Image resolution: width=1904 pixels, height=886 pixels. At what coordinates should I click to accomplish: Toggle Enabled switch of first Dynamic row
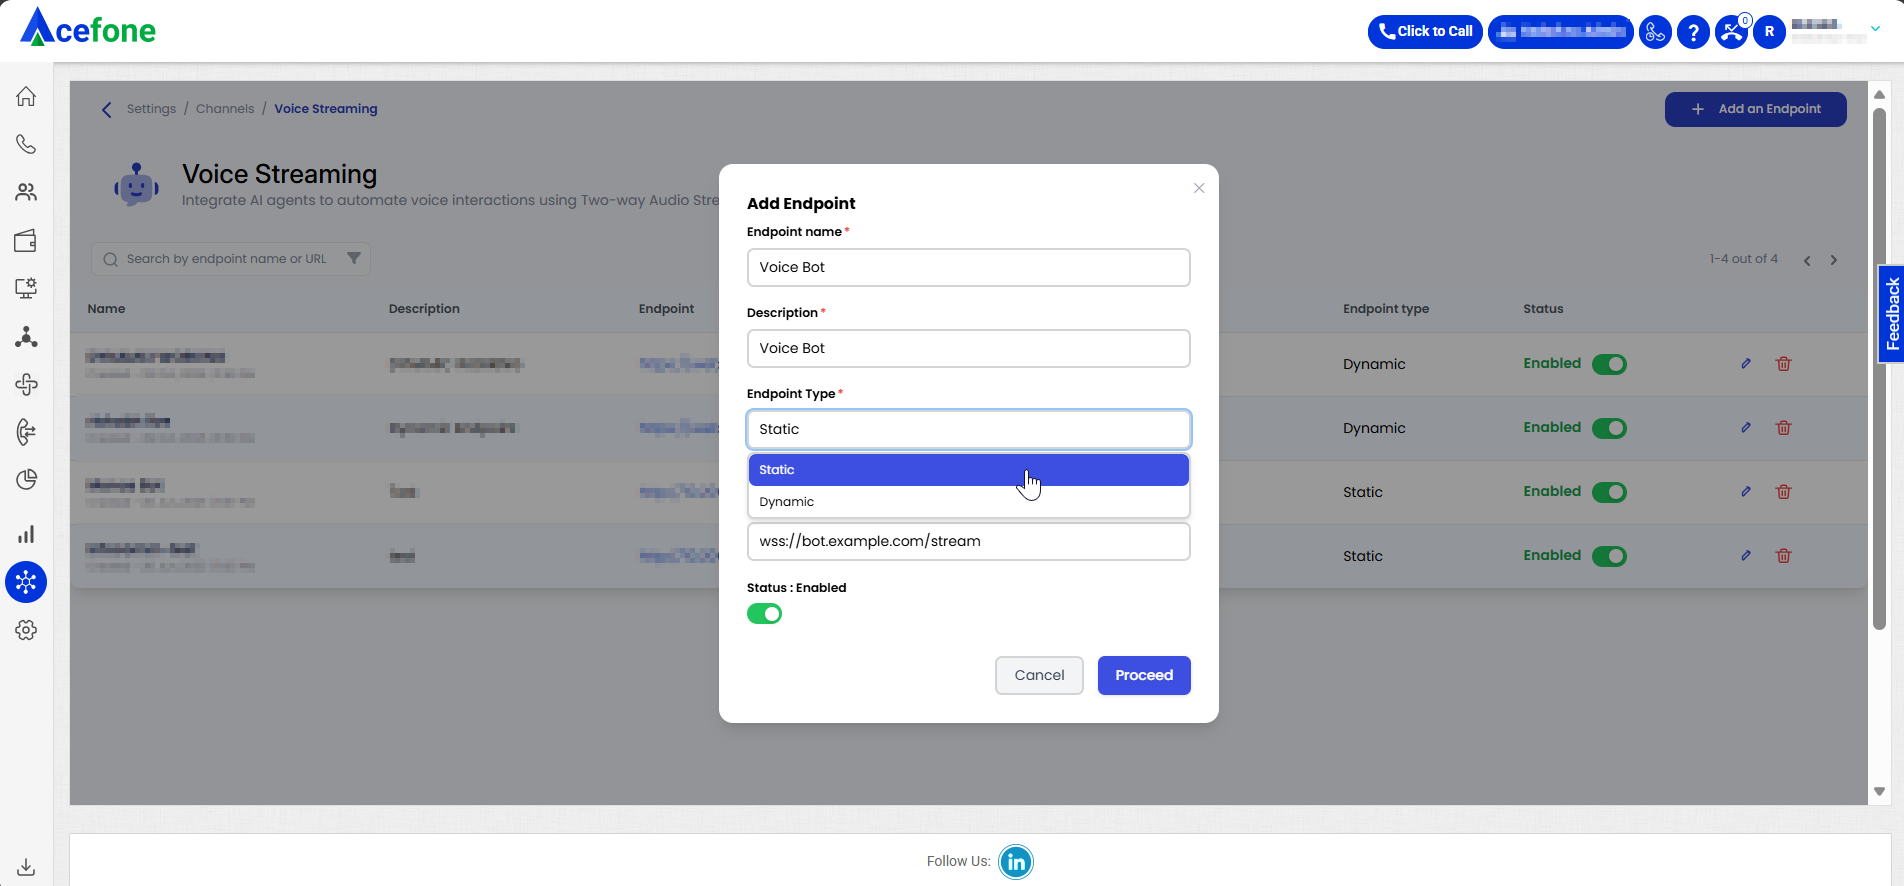pyautogui.click(x=1609, y=364)
